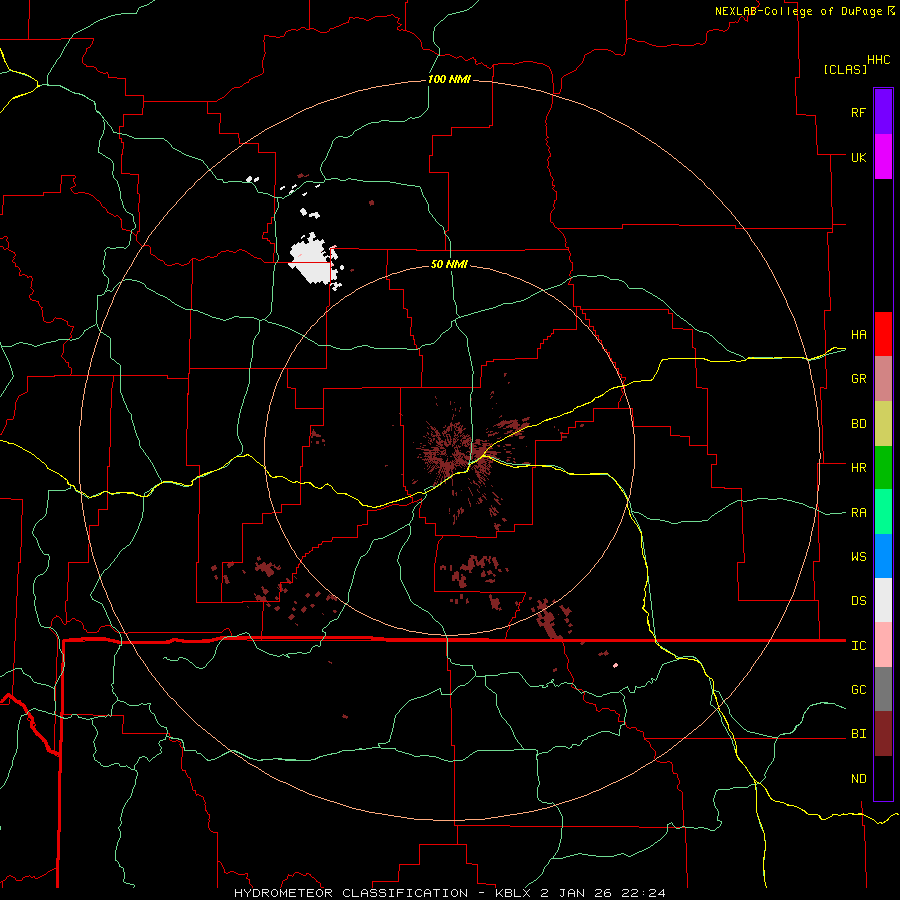Select the GR pink-brown legend swatch

[883, 379]
